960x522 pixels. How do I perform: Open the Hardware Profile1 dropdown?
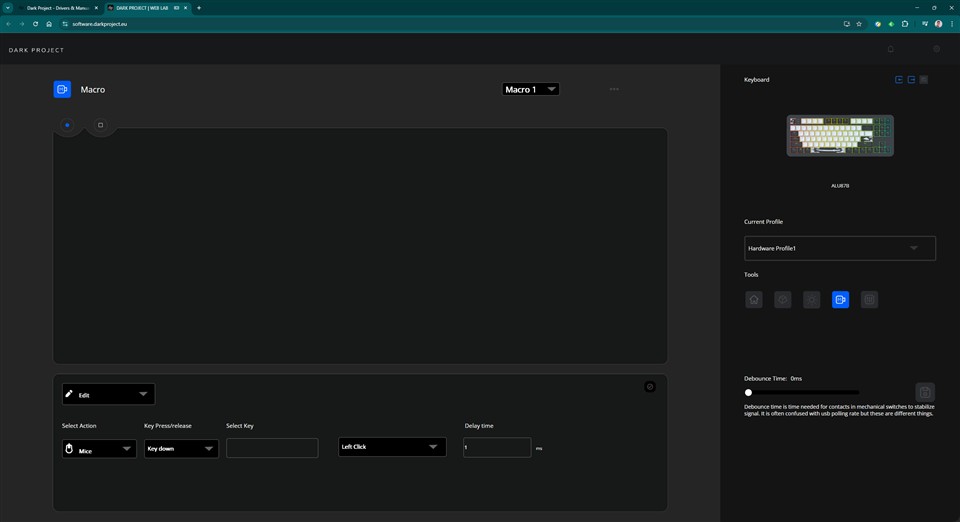840,248
